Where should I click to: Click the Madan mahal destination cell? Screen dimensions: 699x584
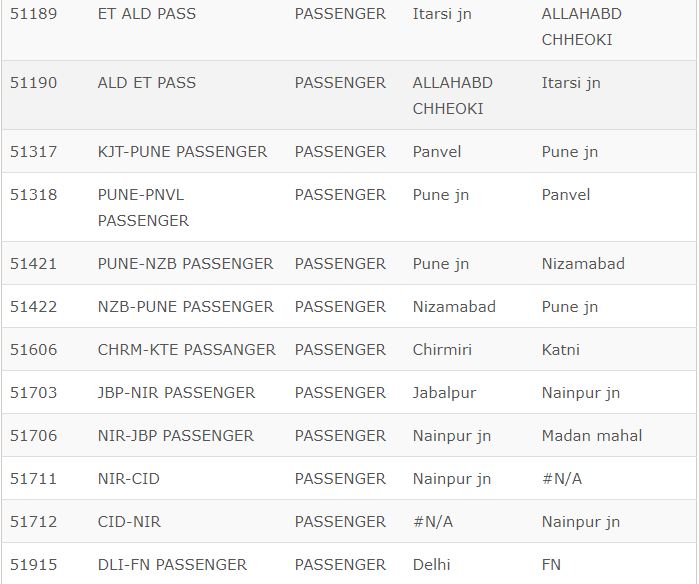click(592, 436)
